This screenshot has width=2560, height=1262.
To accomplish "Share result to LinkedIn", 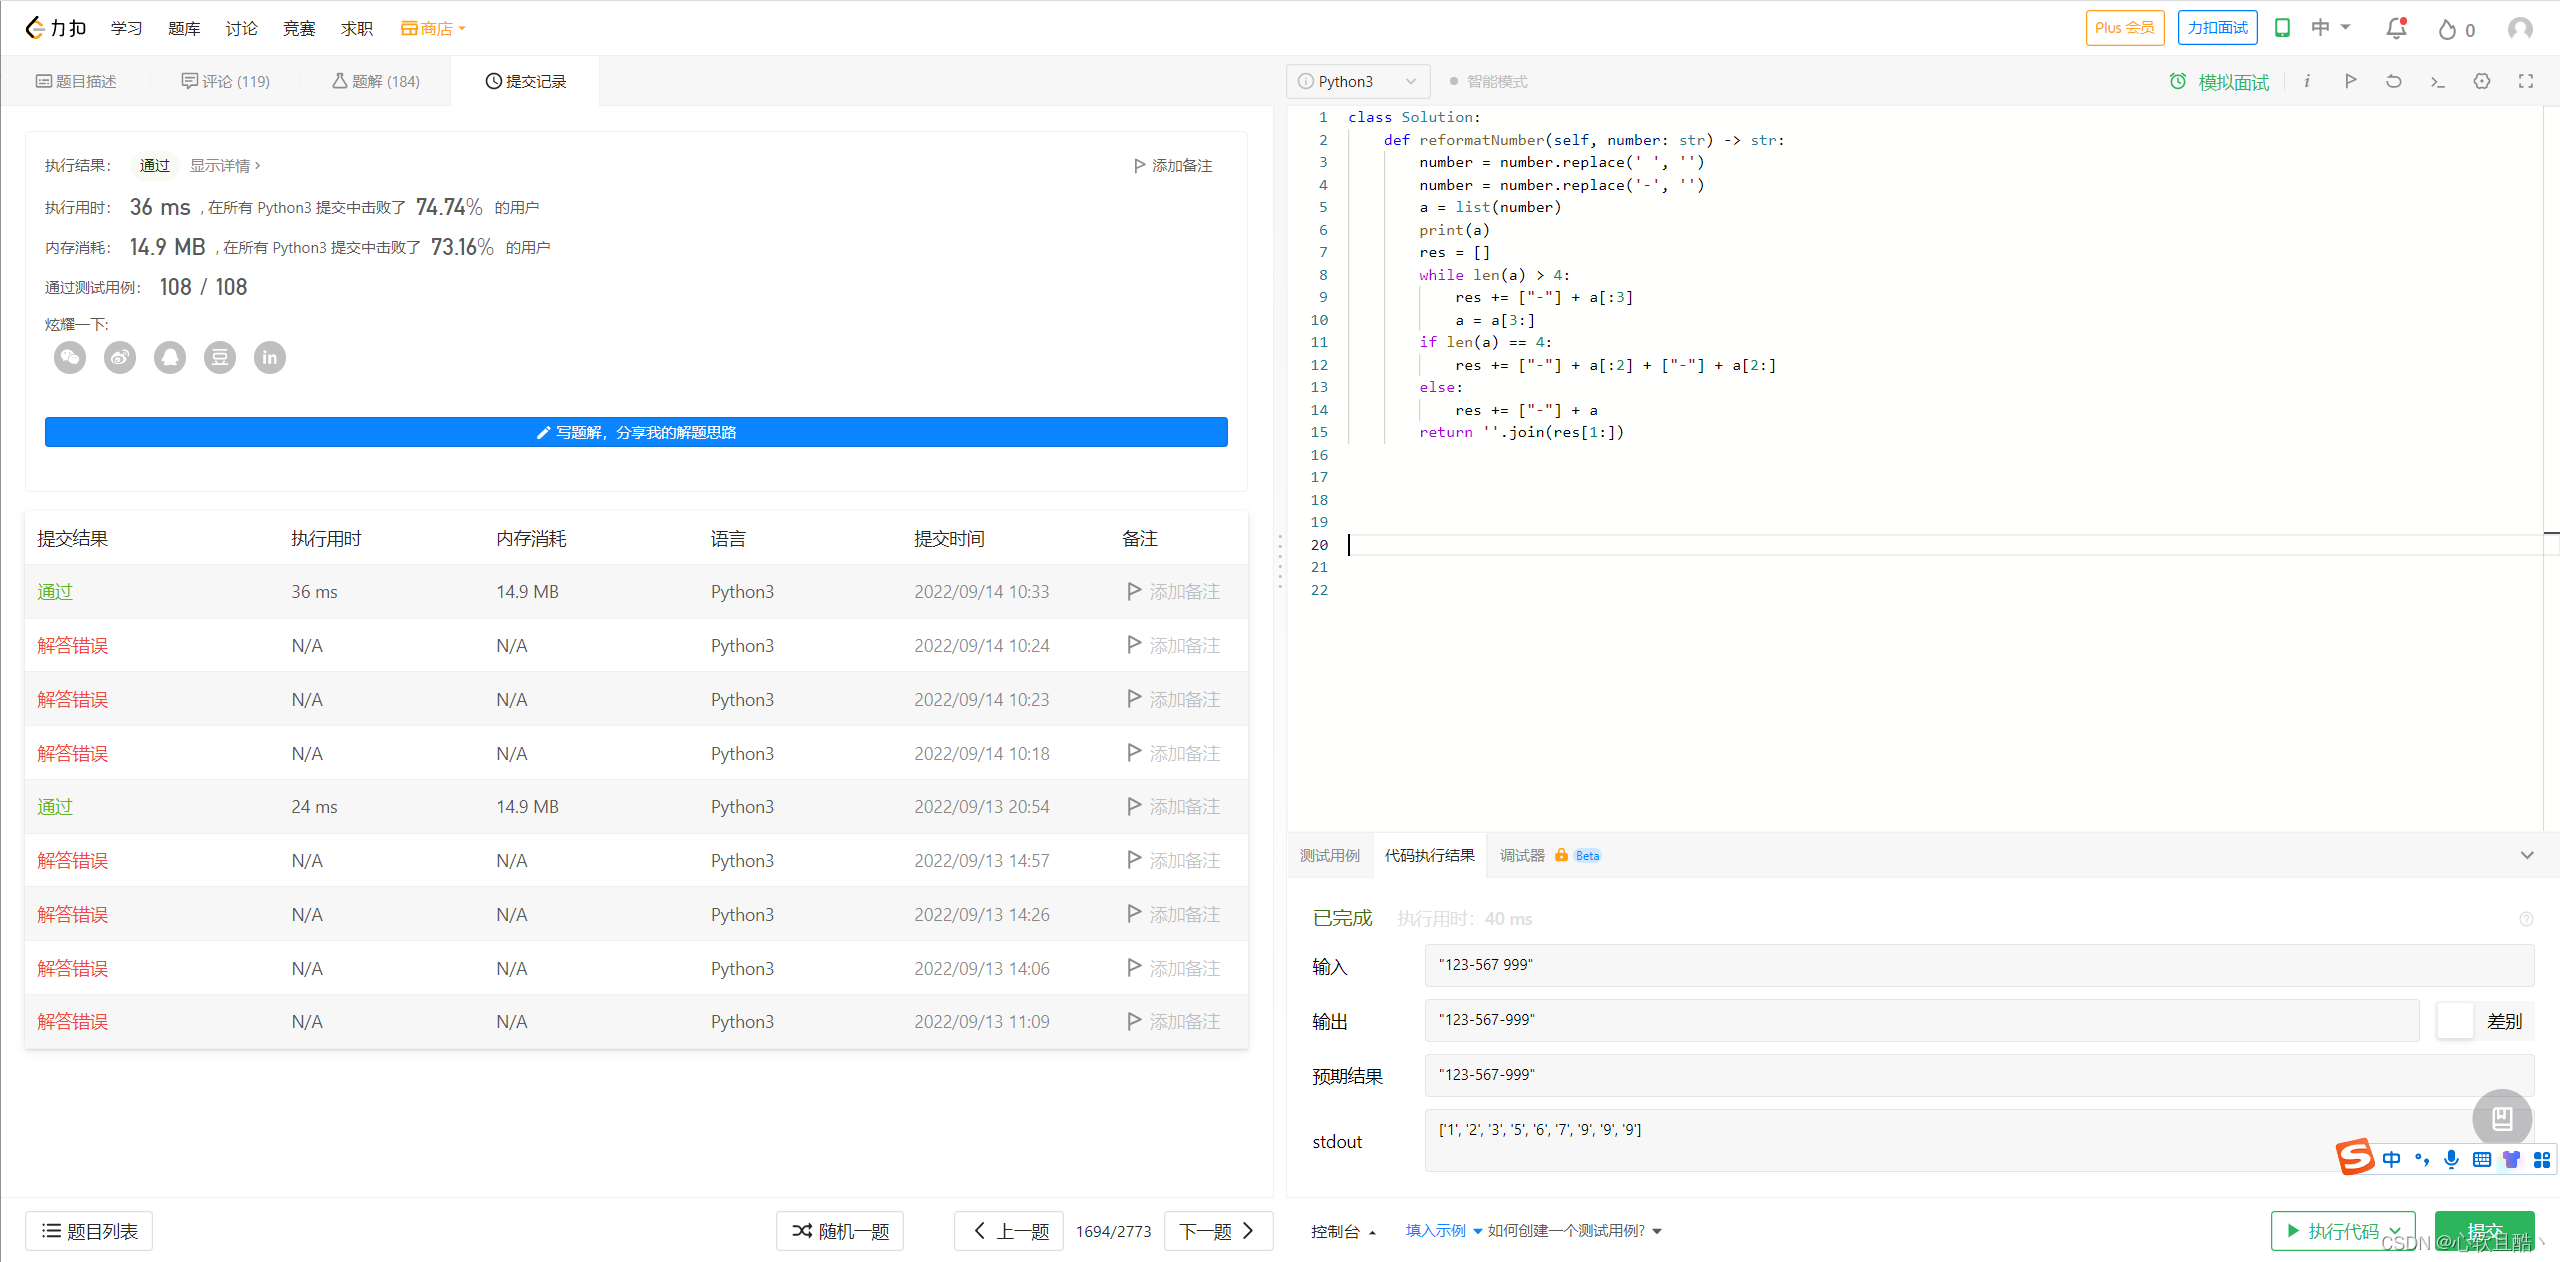I will [x=270, y=357].
